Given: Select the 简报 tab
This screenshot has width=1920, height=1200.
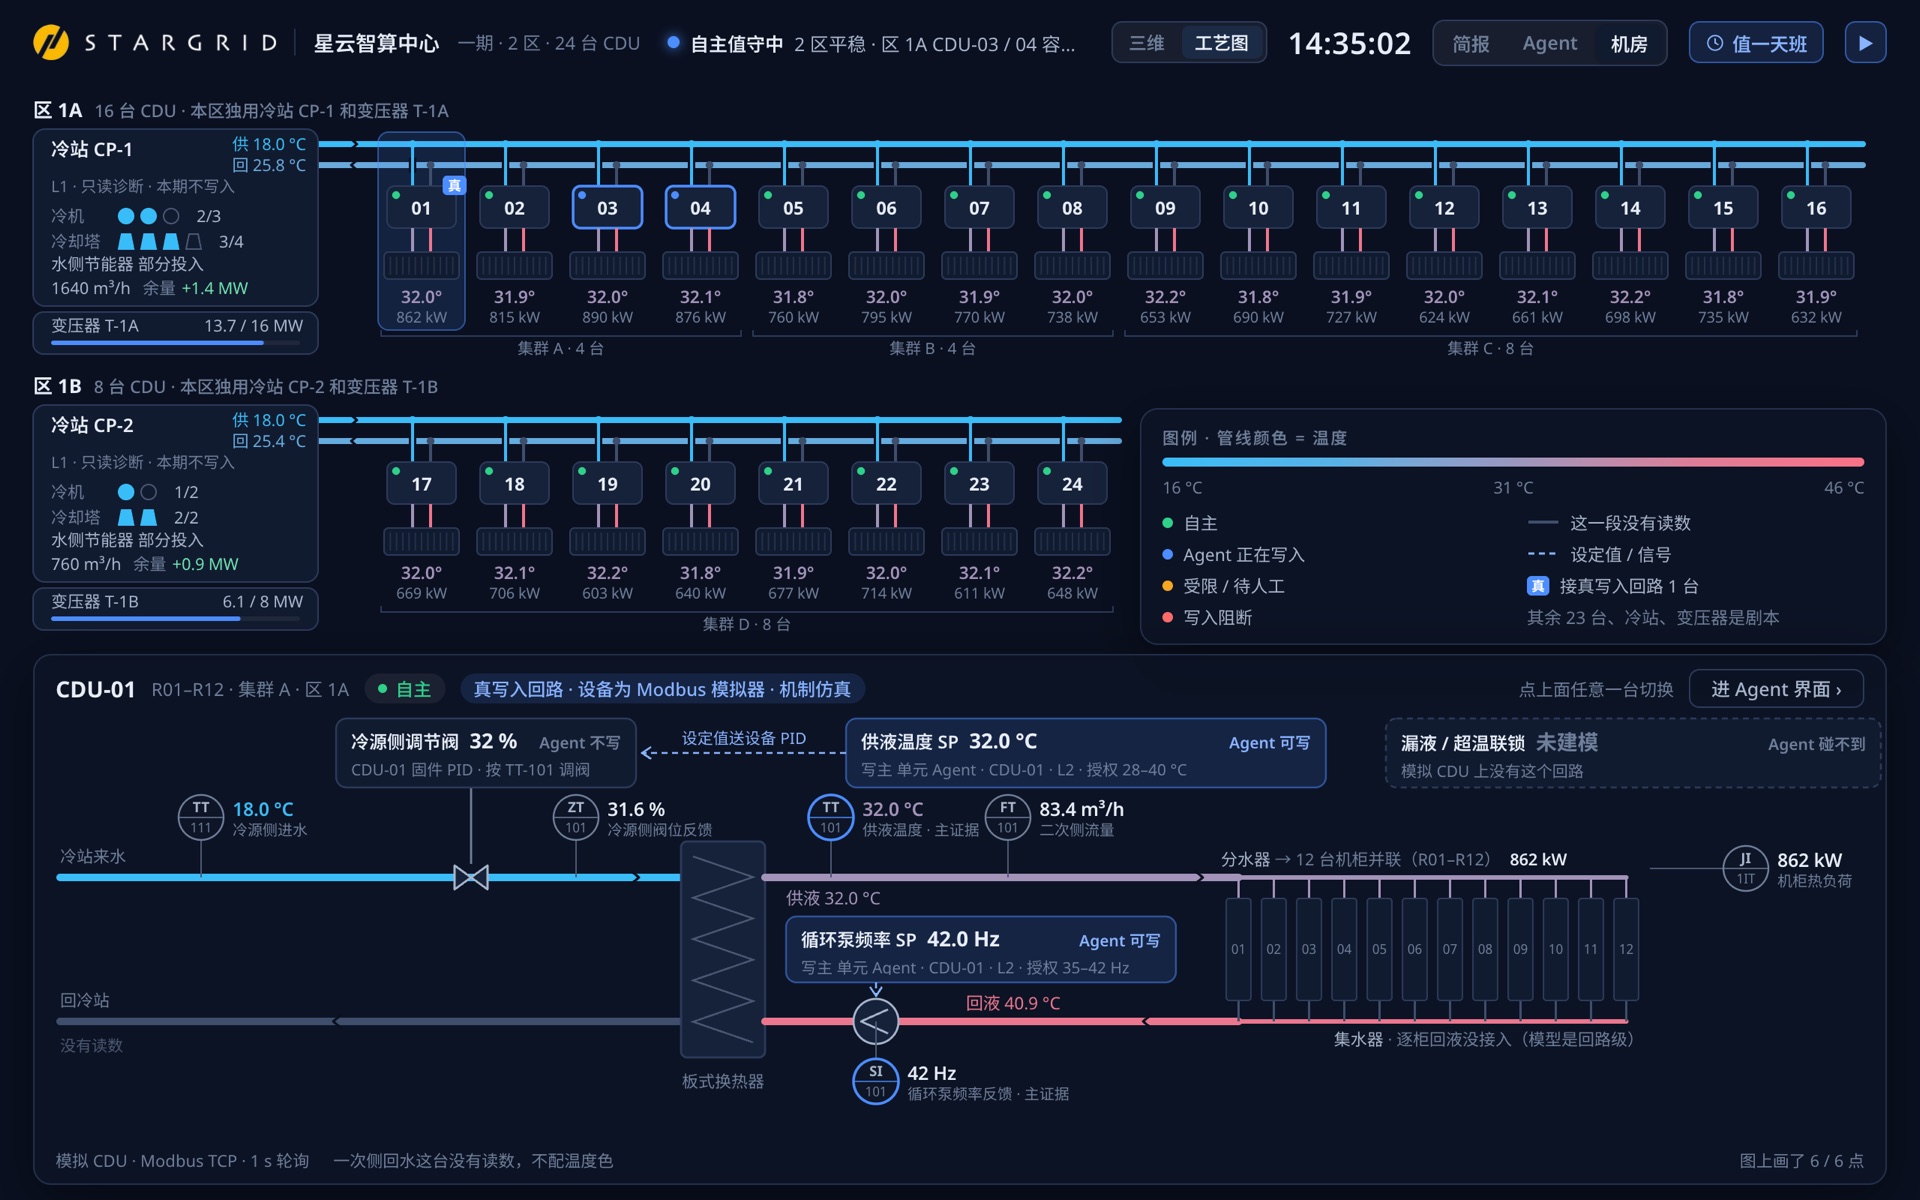Looking at the screenshot, I should click(x=1471, y=43).
